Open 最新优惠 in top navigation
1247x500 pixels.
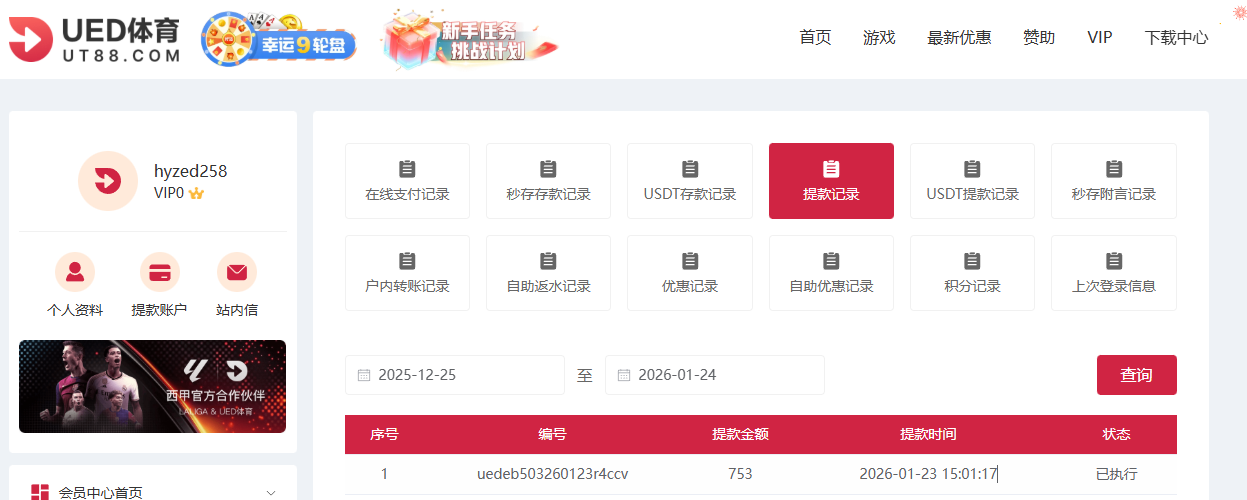point(959,37)
